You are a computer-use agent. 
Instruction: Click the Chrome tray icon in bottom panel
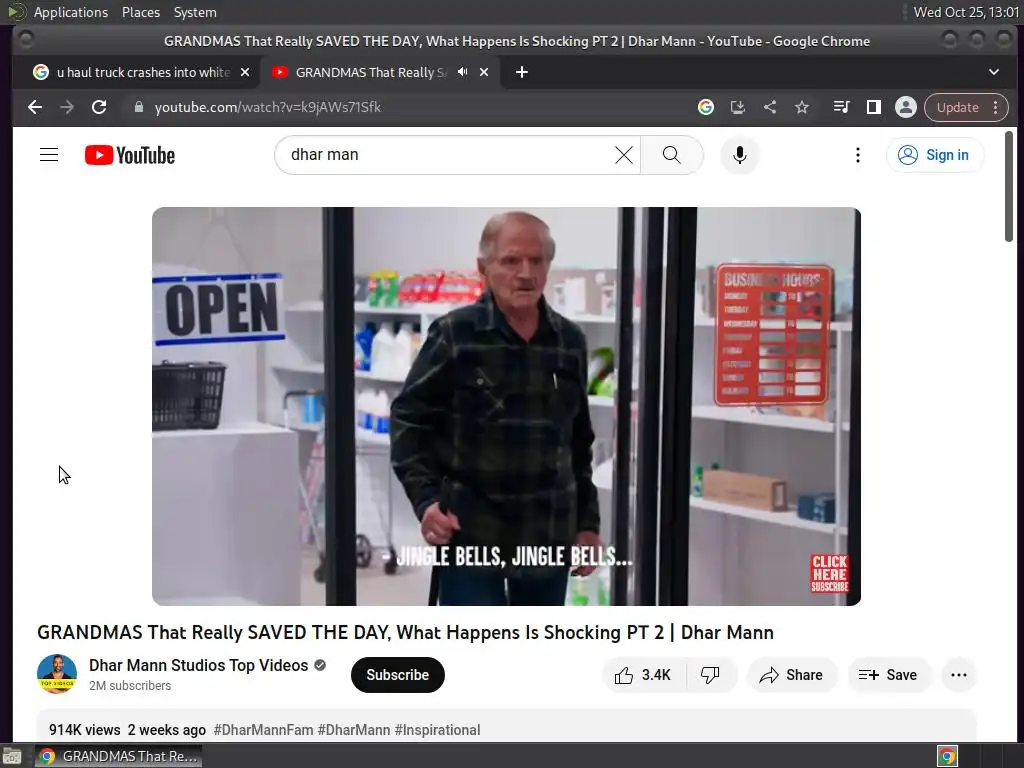pyautogui.click(x=947, y=756)
